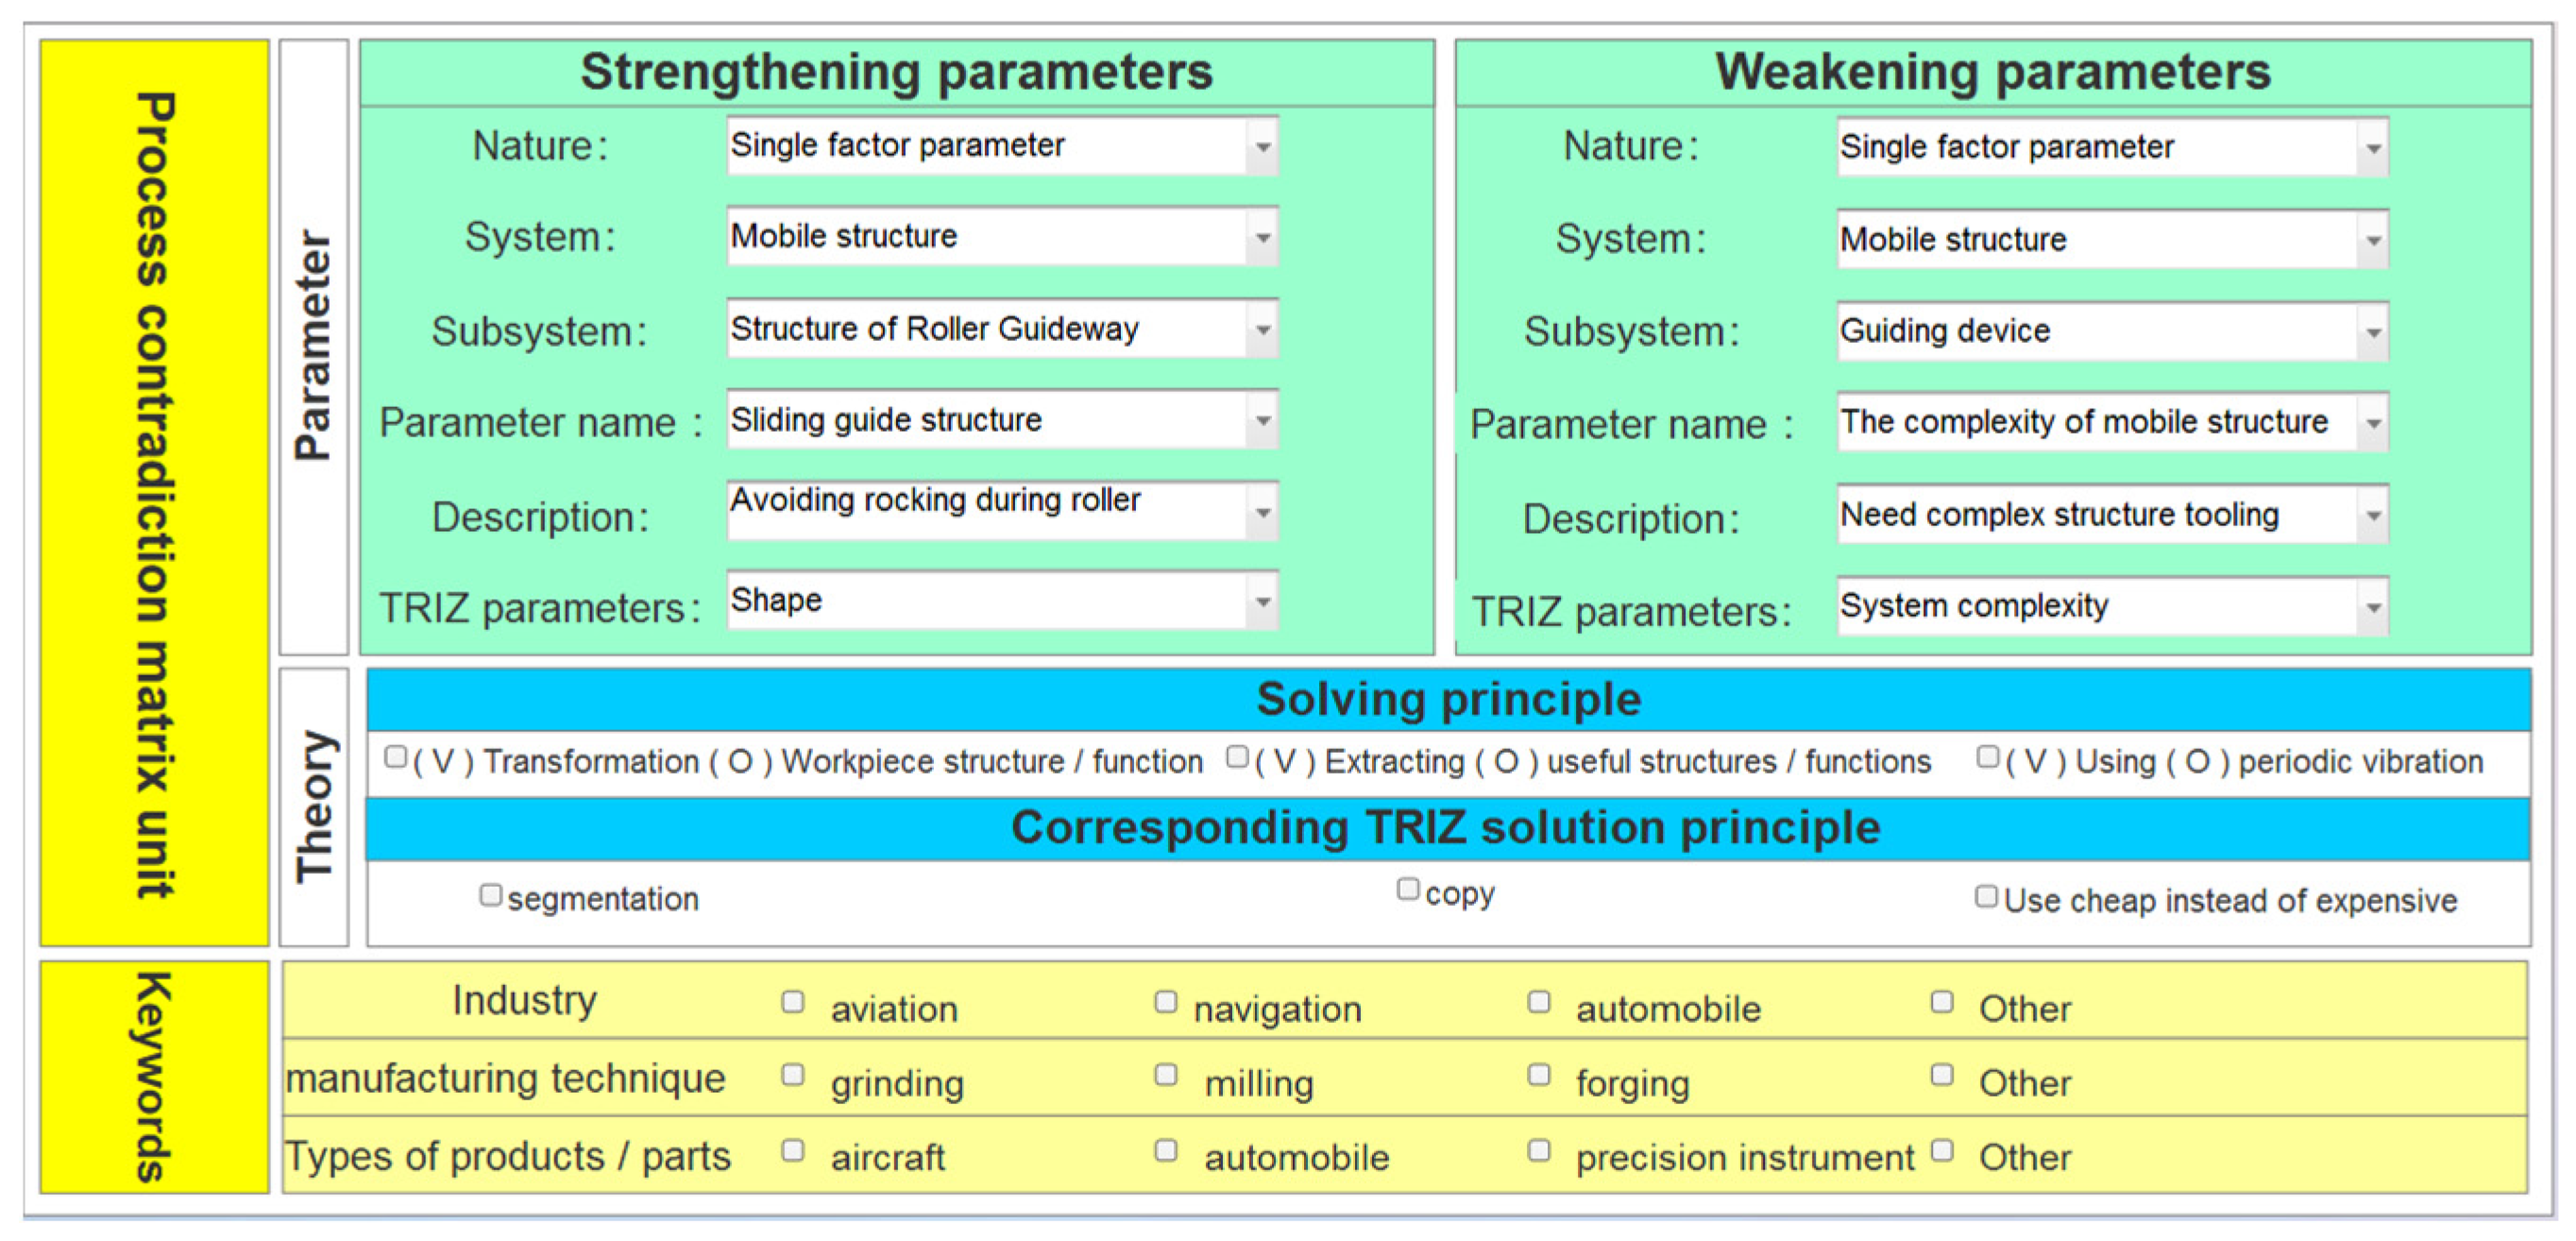Expand Weakening Description 'Need complex structure tooling' dropdown

[x=2373, y=516]
